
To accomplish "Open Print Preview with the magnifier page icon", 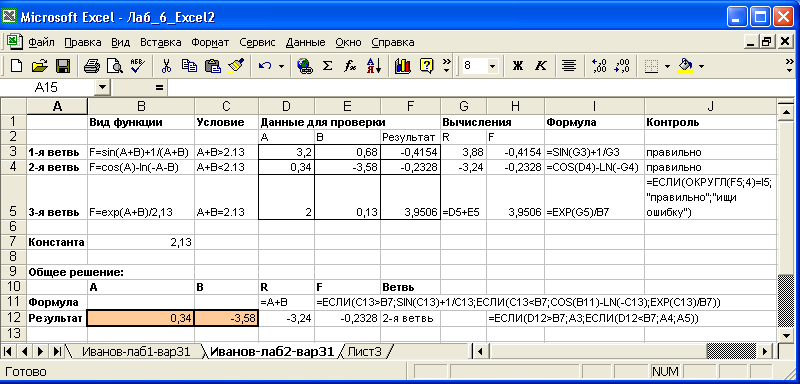I will 115,66.
